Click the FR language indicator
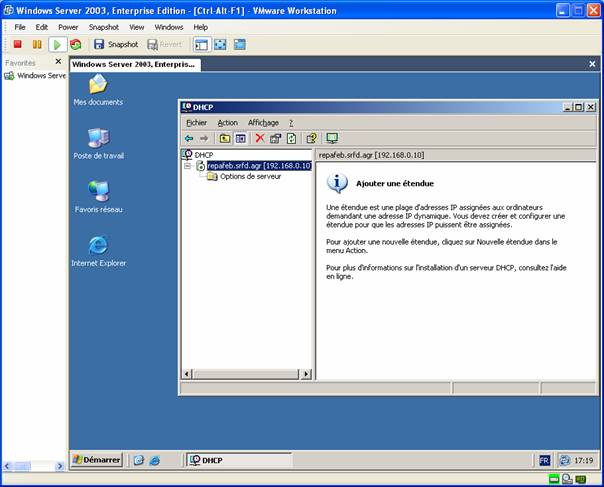Screen dimensions: 604x487 (544, 460)
